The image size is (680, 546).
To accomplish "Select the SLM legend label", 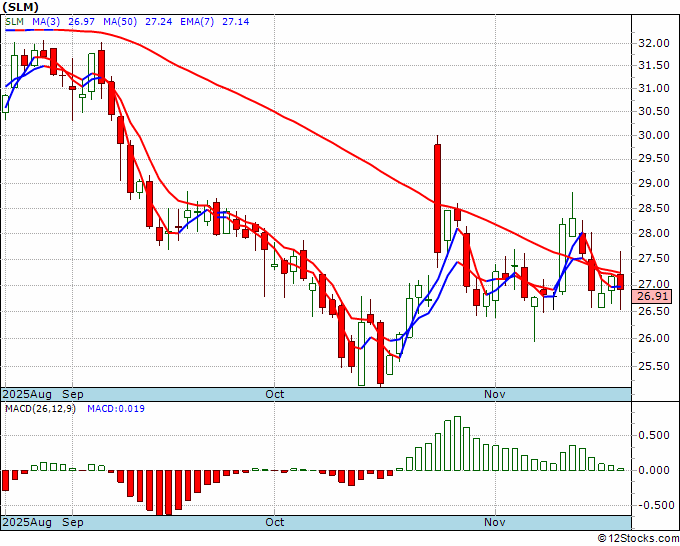I will coord(14,22).
